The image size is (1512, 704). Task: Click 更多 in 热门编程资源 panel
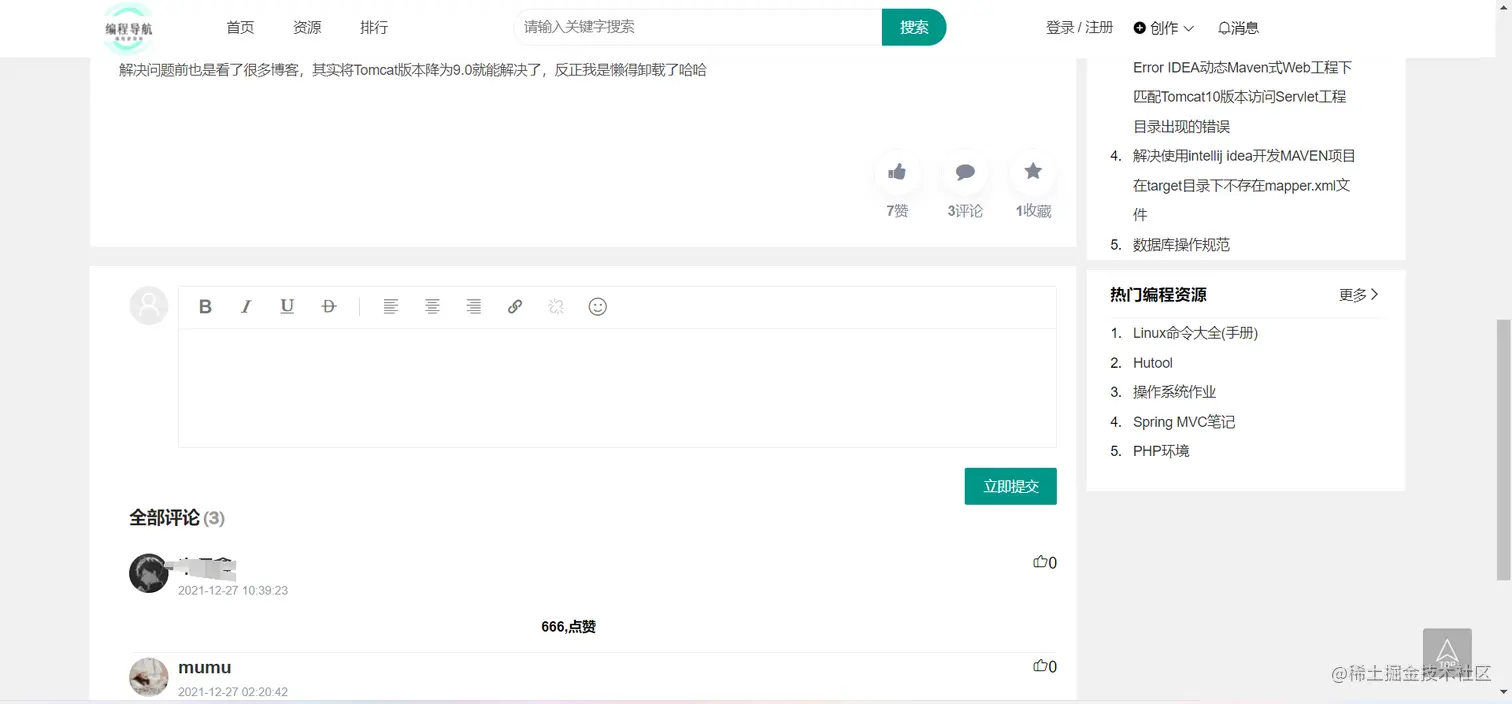point(1359,295)
